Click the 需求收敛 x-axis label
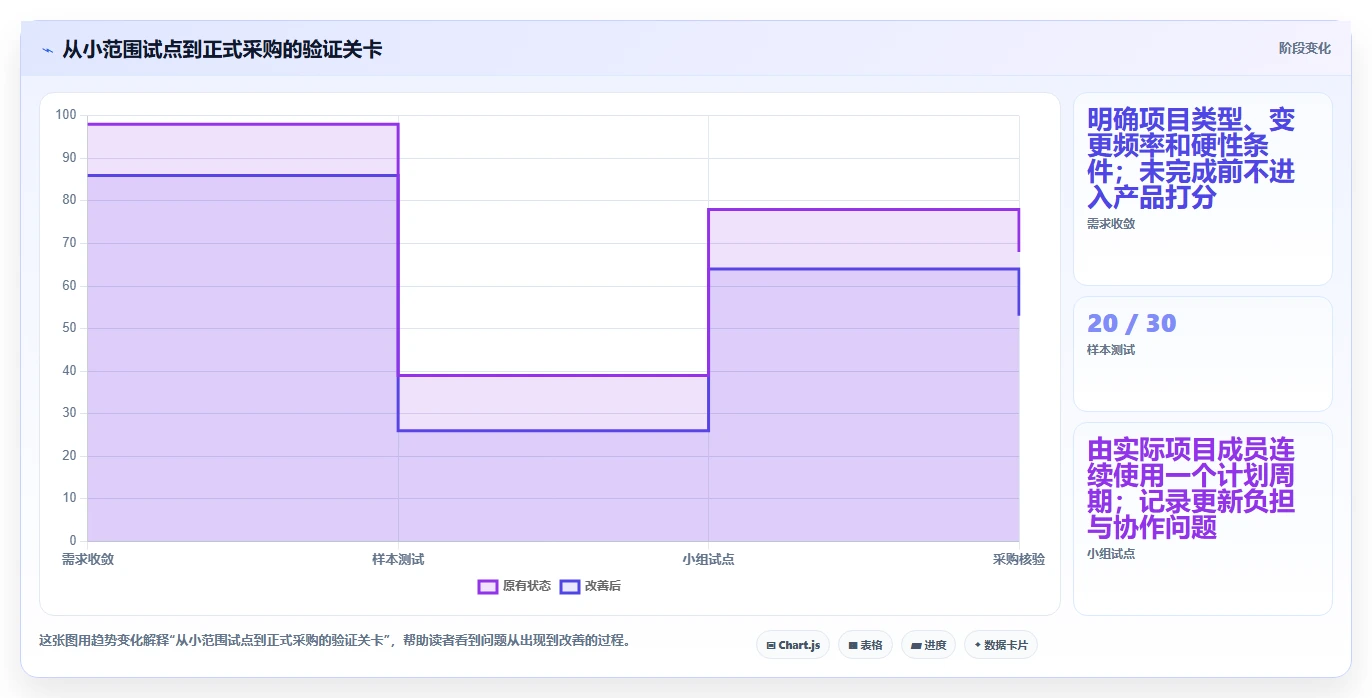This screenshot has width=1372, height=698. coord(88,559)
